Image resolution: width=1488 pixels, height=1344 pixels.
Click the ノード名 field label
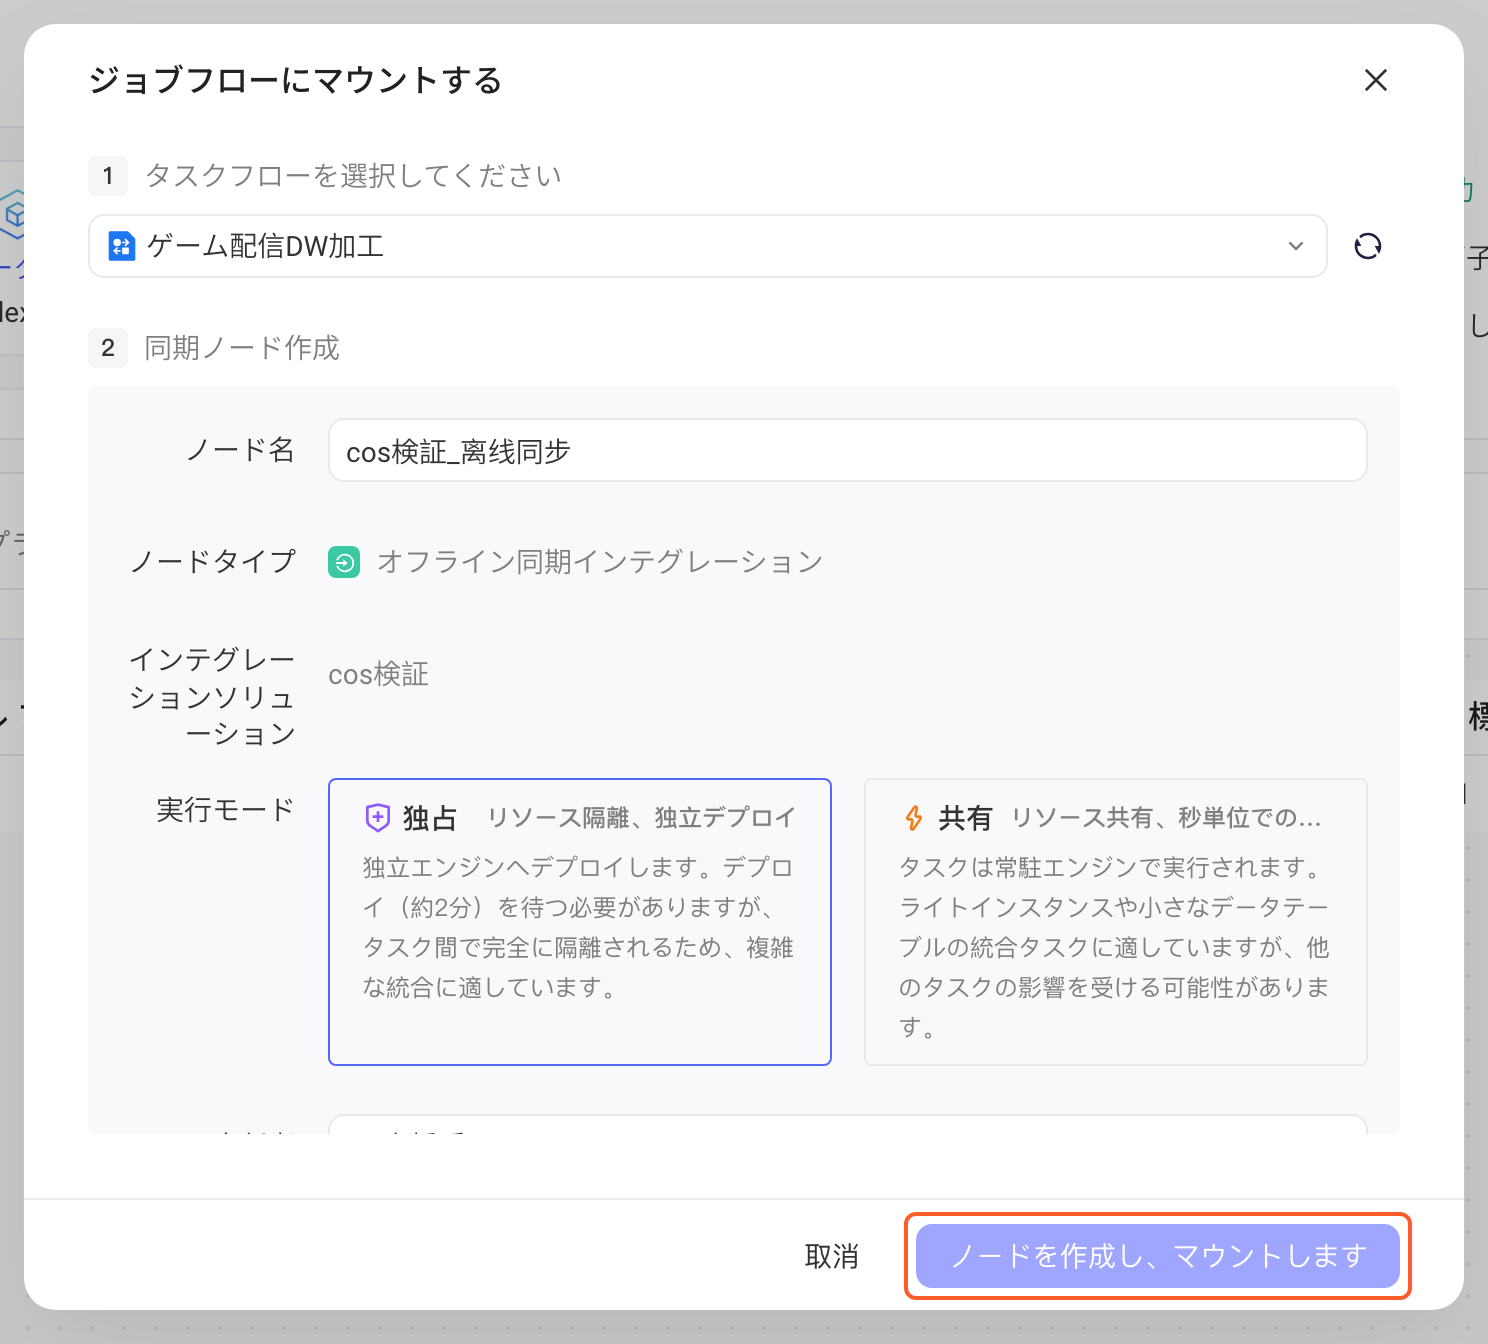point(241,450)
